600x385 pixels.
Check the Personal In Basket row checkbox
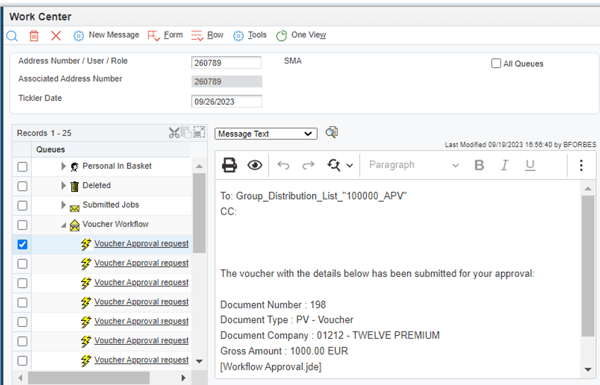point(23,167)
